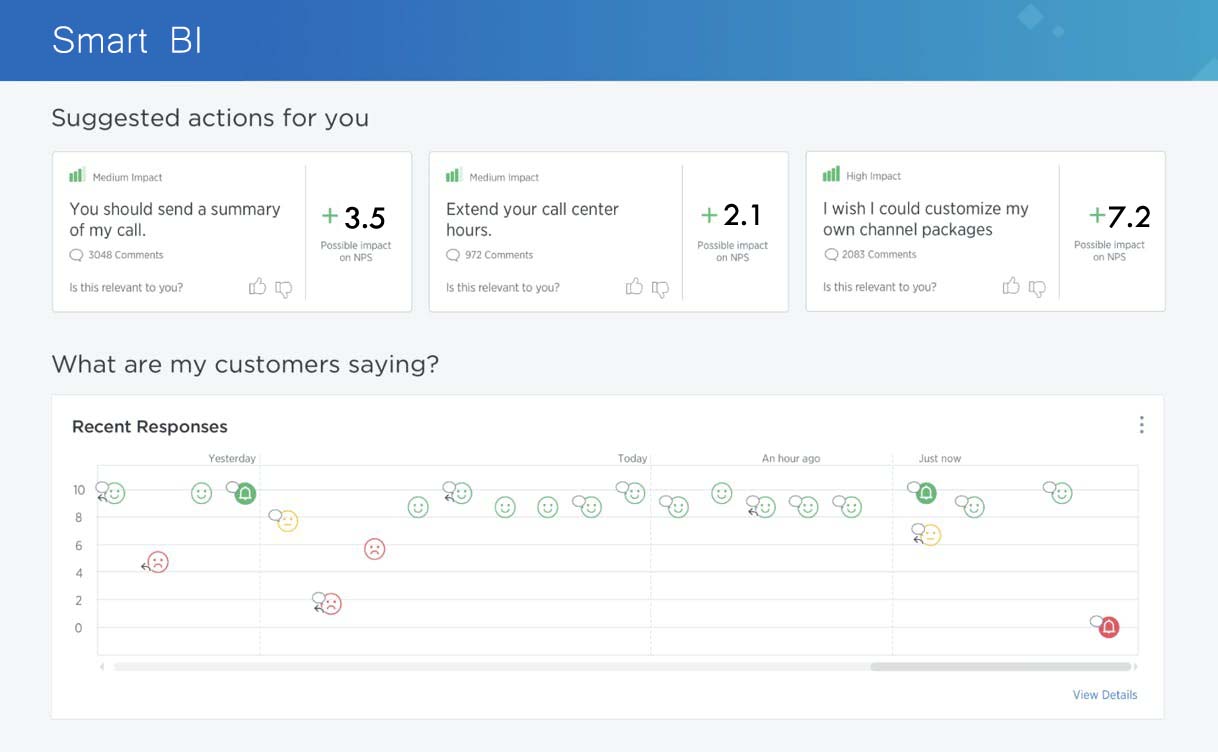
Task: Open the 2083 Comments link
Action: (x=879, y=255)
